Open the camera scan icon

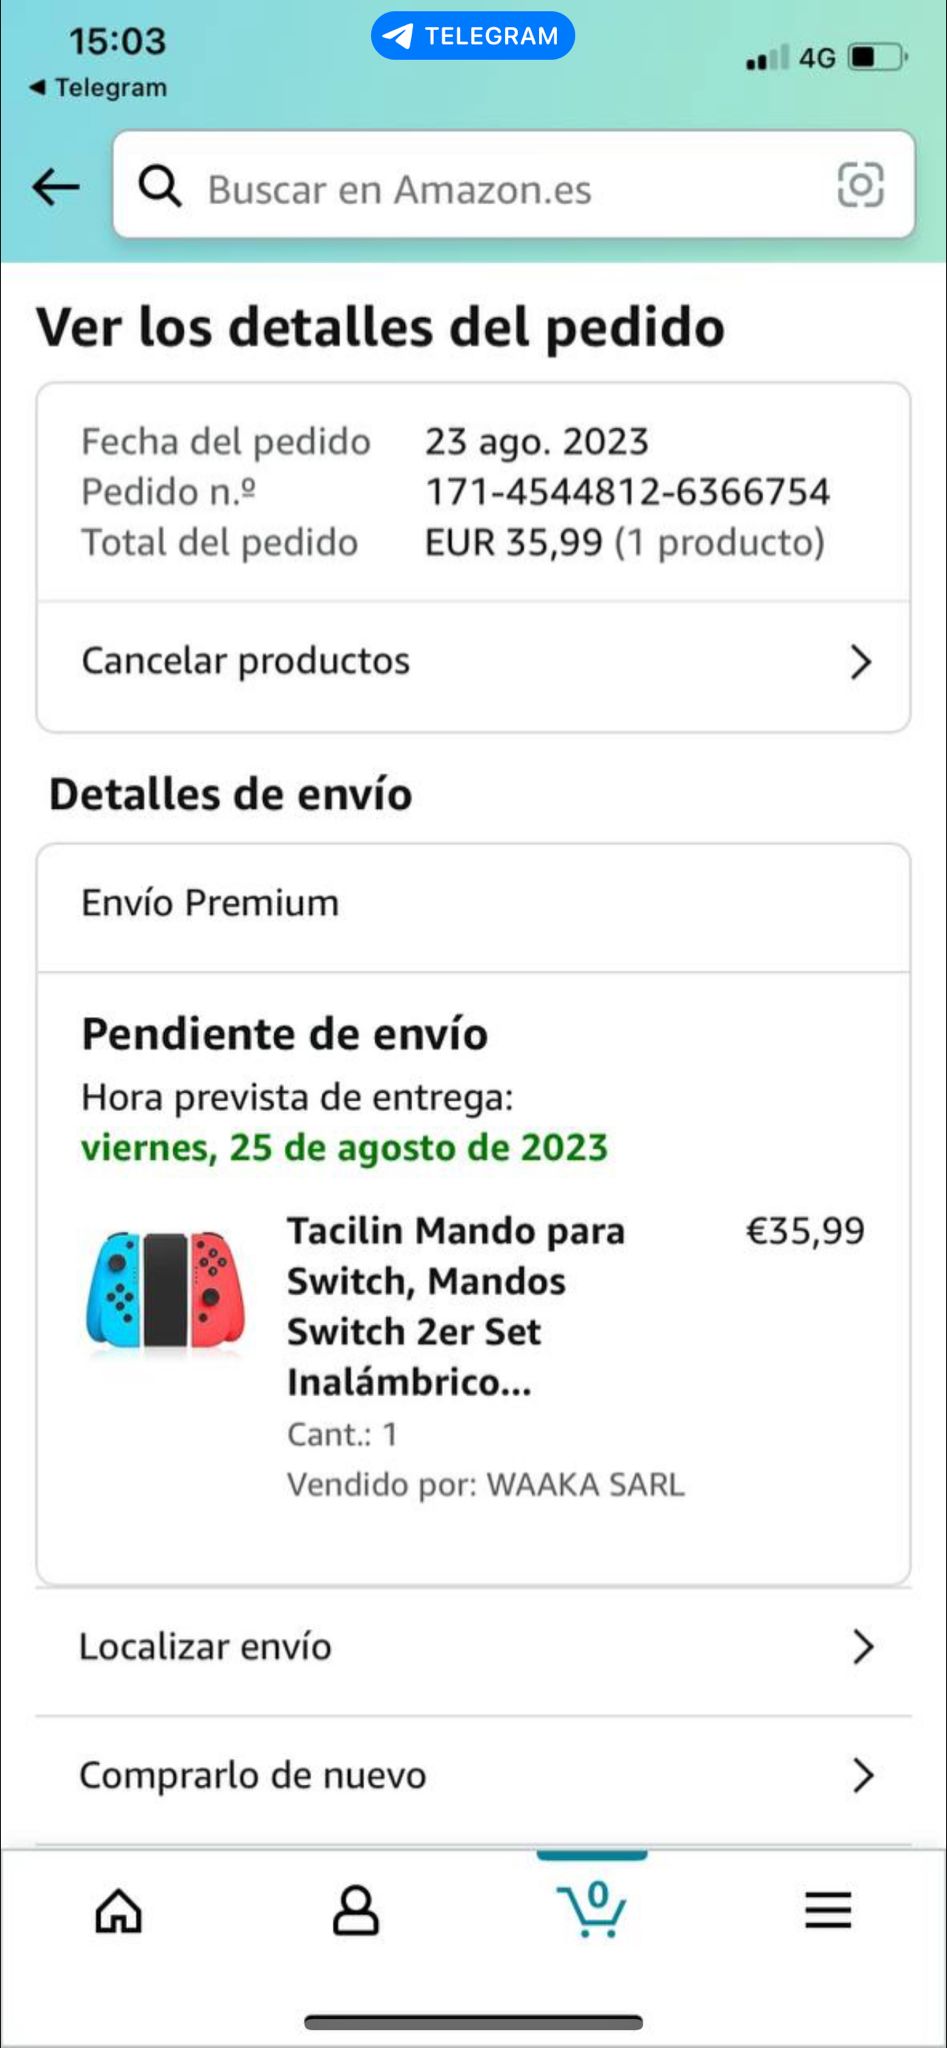(860, 185)
